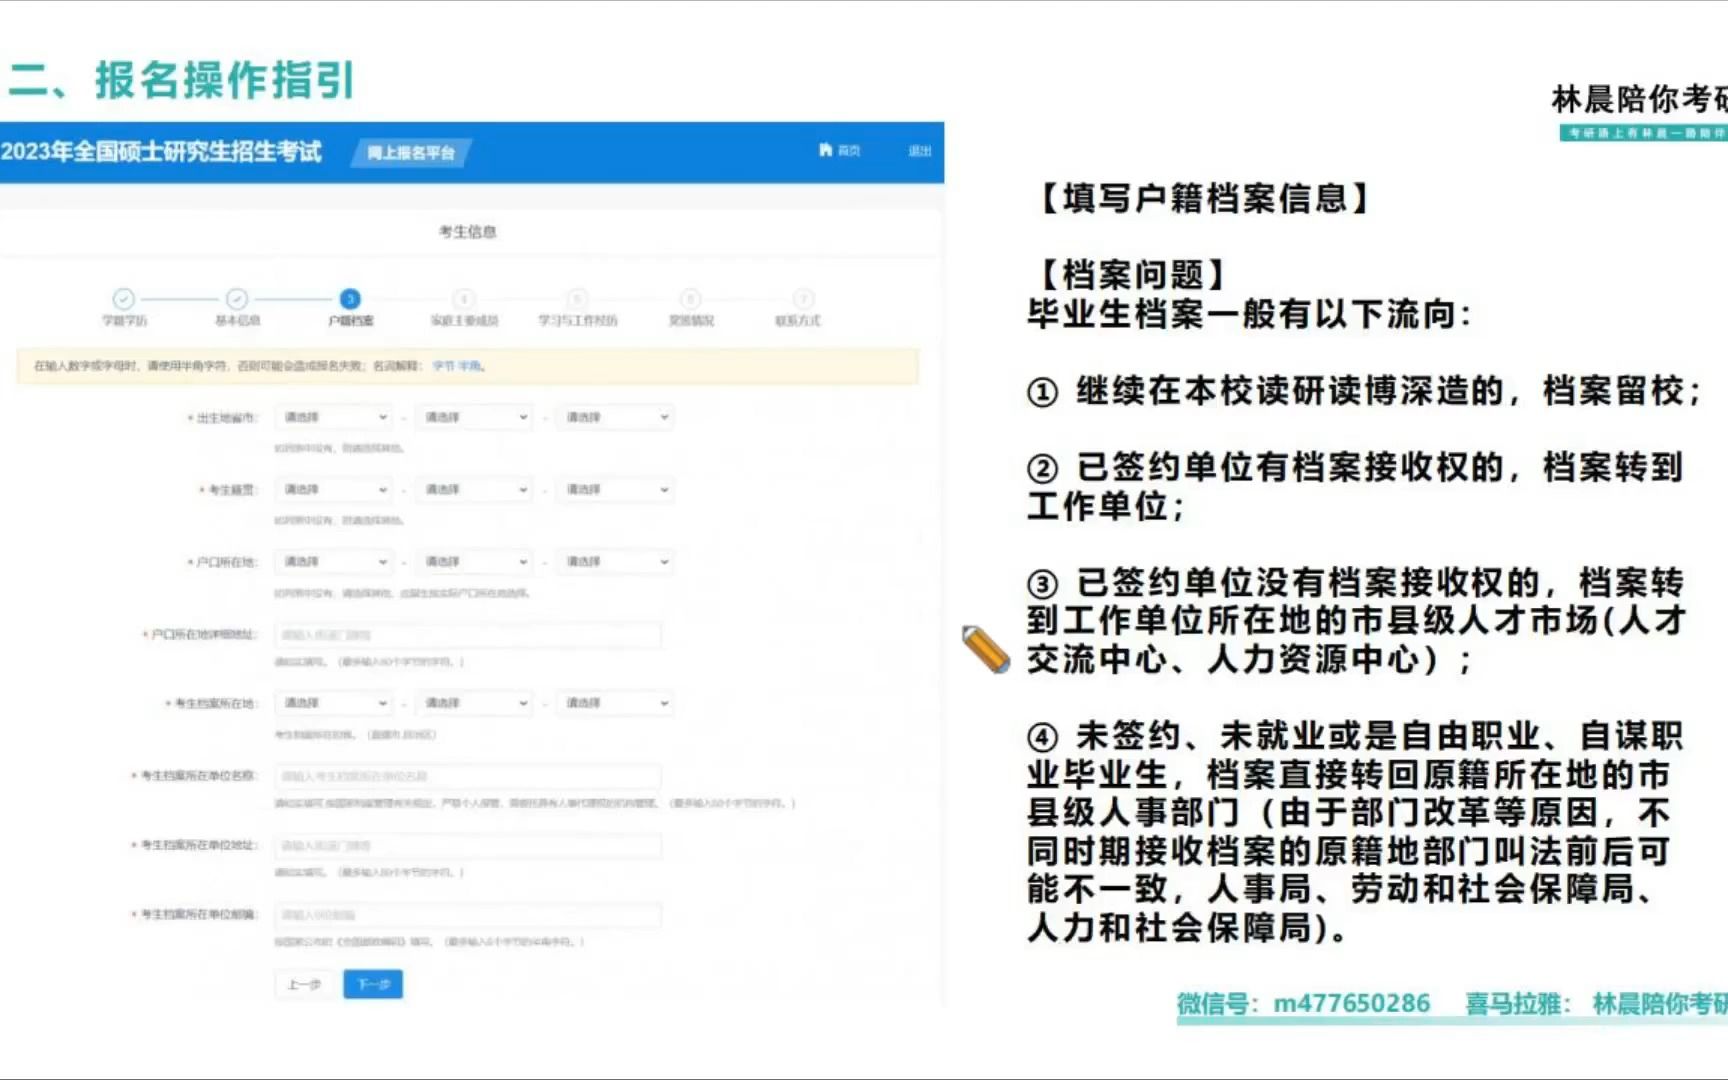This screenshot has height=1080, width=1728.
Task: Click the heading 【档案问题】
Action: click(x=1133, y=274)
